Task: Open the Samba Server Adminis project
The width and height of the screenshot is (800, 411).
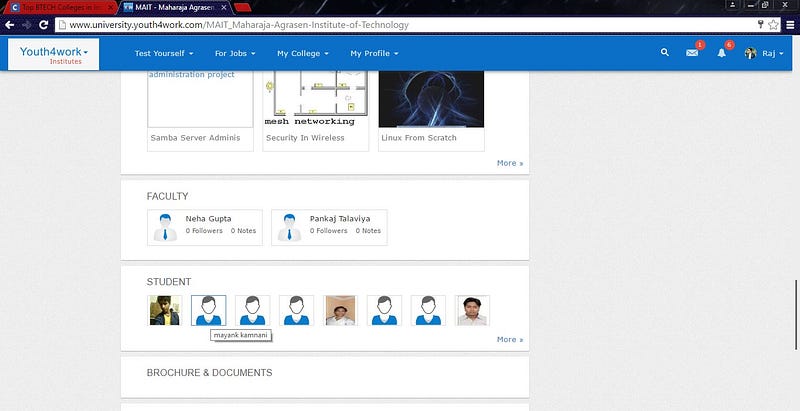Action: 195,138
